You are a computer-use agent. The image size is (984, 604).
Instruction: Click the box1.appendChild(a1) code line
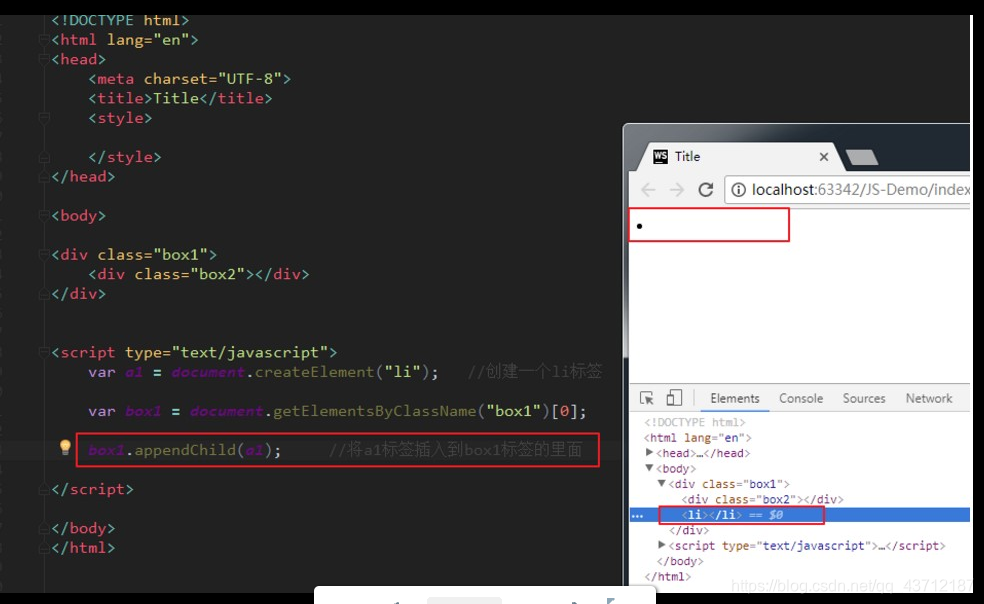[185, 450]
